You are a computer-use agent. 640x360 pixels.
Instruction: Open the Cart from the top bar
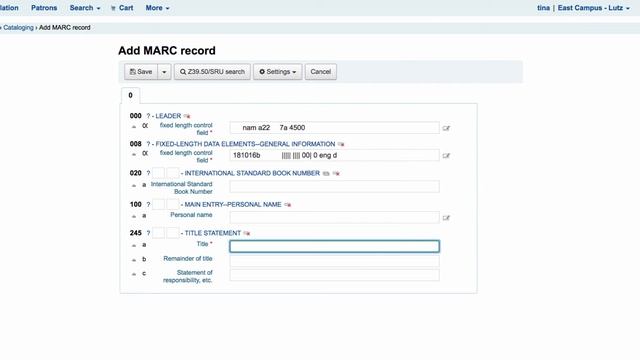click(x=122, y=8)
